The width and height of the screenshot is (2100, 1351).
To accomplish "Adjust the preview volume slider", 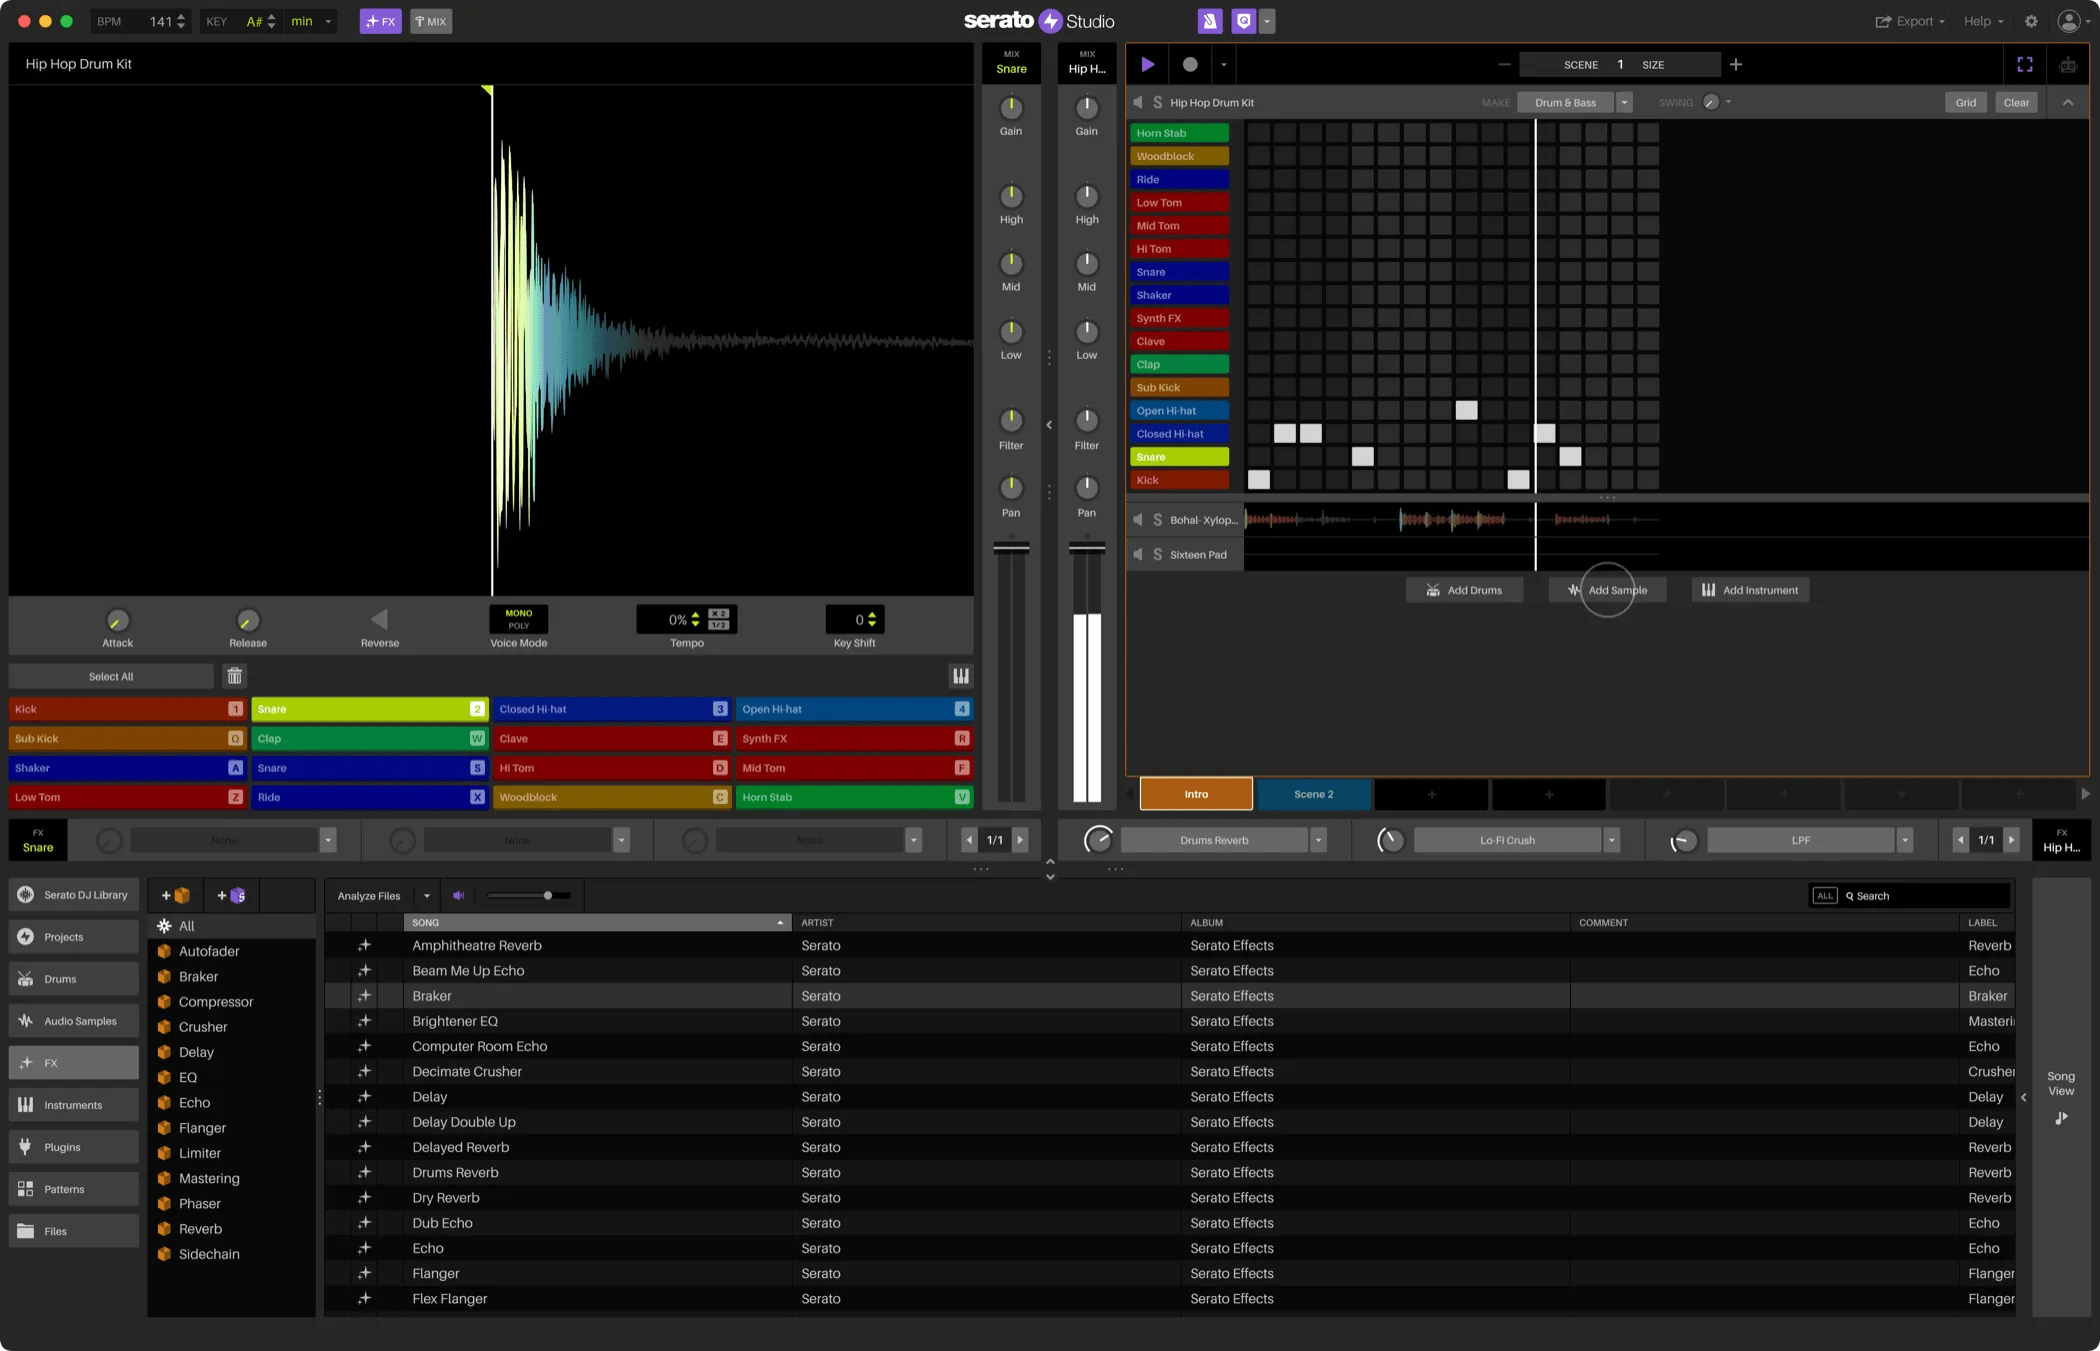I will (547, 896).
